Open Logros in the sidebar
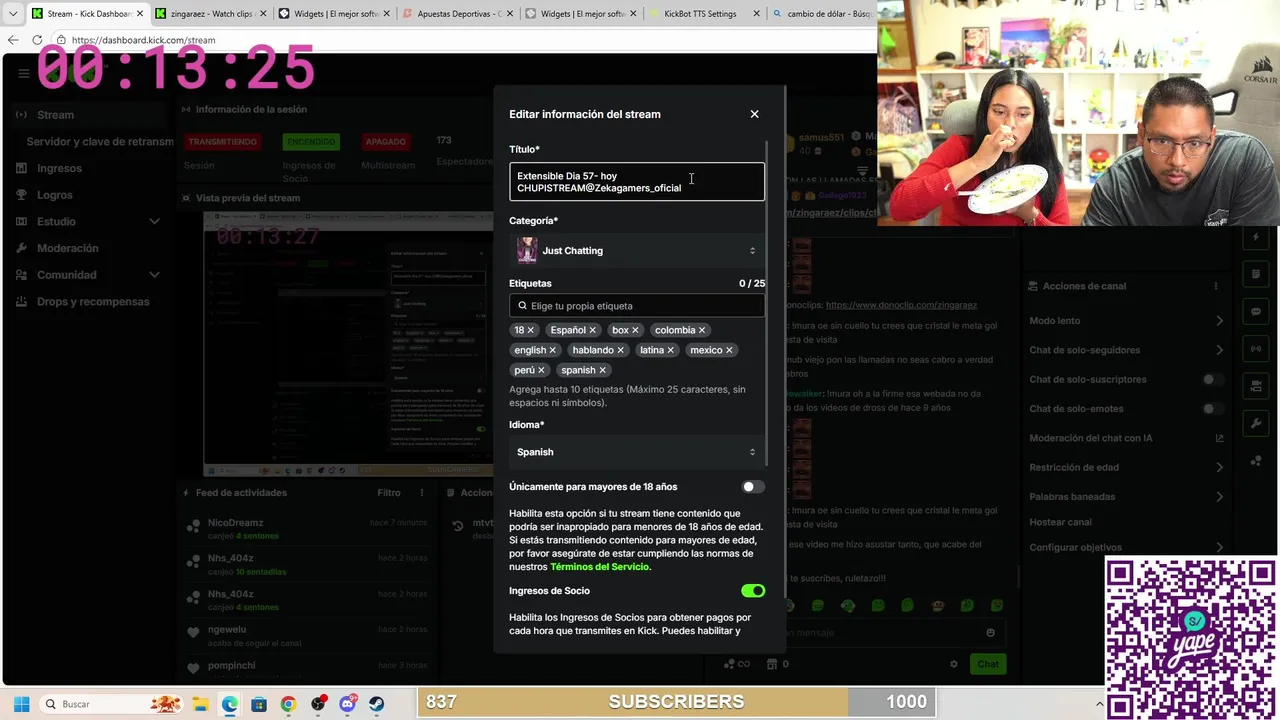Image resolution: width=1280 pixels, height=720 pixels. point(55,195)
